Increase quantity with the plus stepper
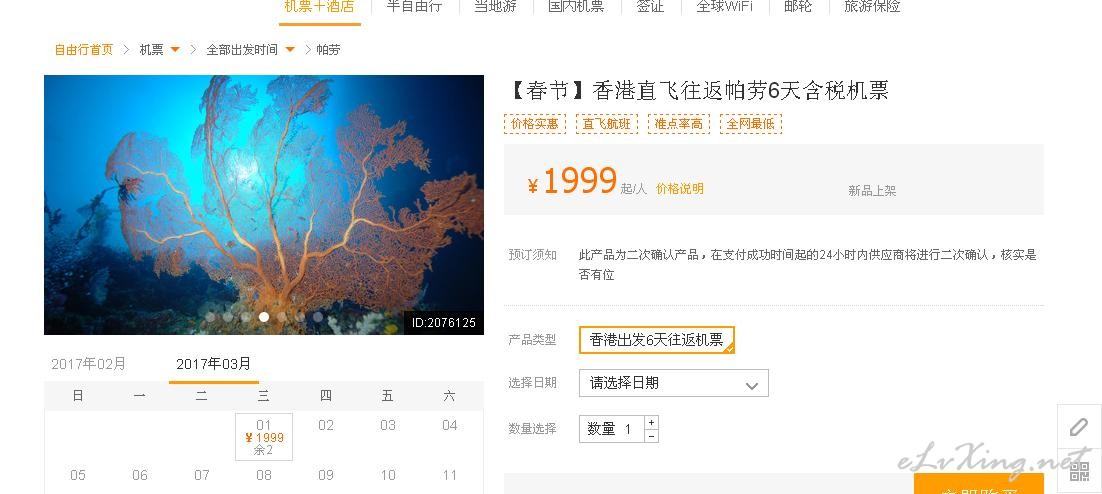 (652, 422)
